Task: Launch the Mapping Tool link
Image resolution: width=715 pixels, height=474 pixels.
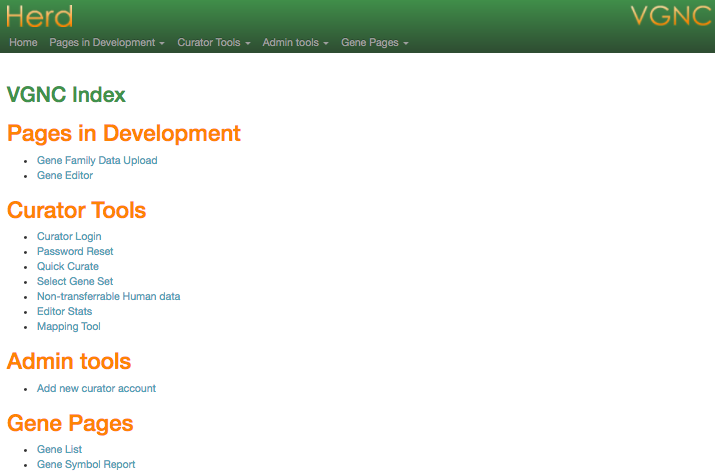Action: (68, 326)
